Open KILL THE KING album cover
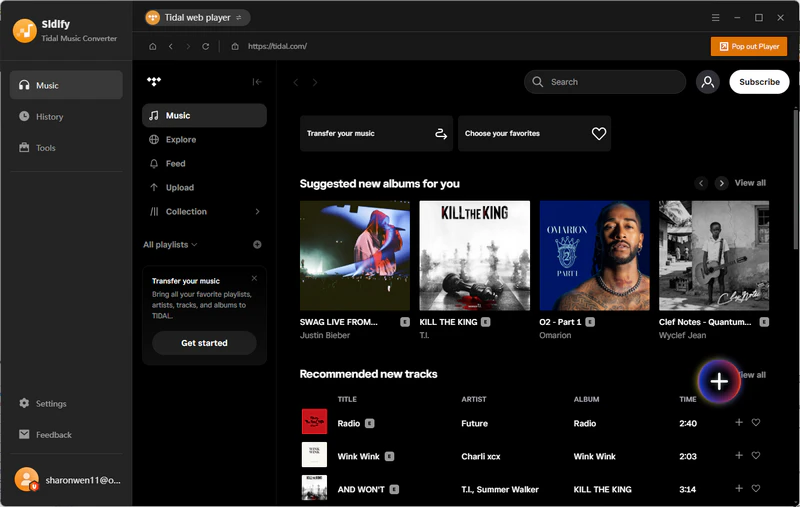The height and width of the screenshot is (507, 800). [x=474, y=256]
